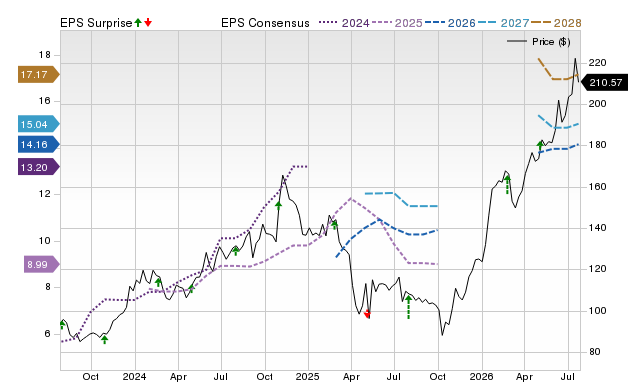Click the red negative surprise arrow on the chart
Viewport: 640px width, 382px height.
click(x=367, y=314)
